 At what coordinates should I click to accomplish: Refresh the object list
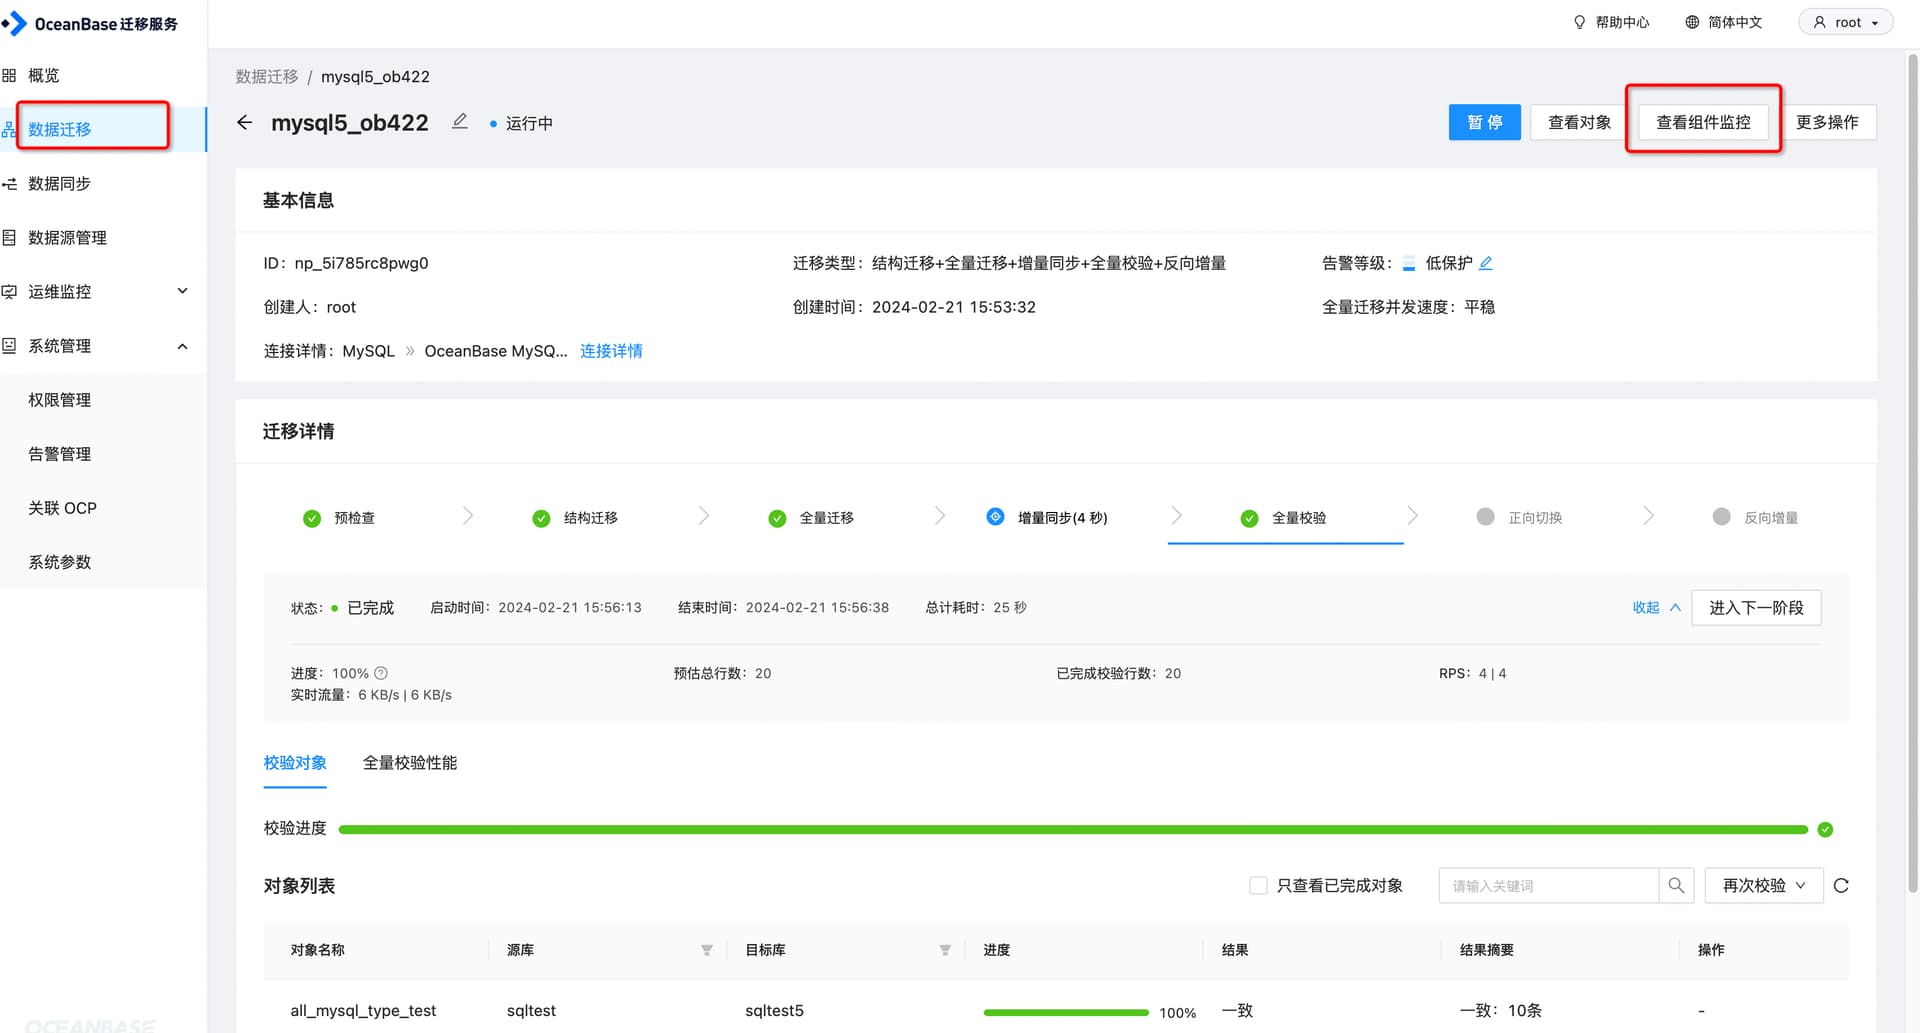[x=1841, y=885]
